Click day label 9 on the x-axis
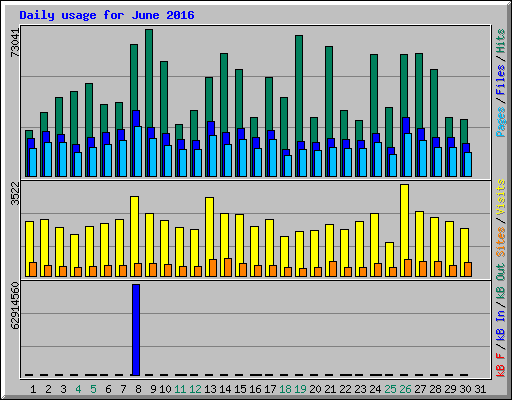Viewport: 512px width, 400px height. click(153, 389)
